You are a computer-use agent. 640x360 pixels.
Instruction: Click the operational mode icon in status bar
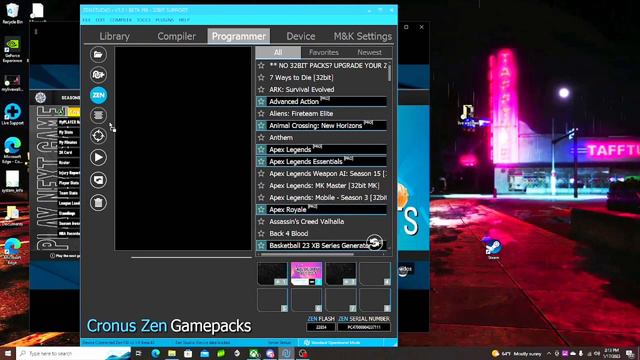[x=307, y=342]
